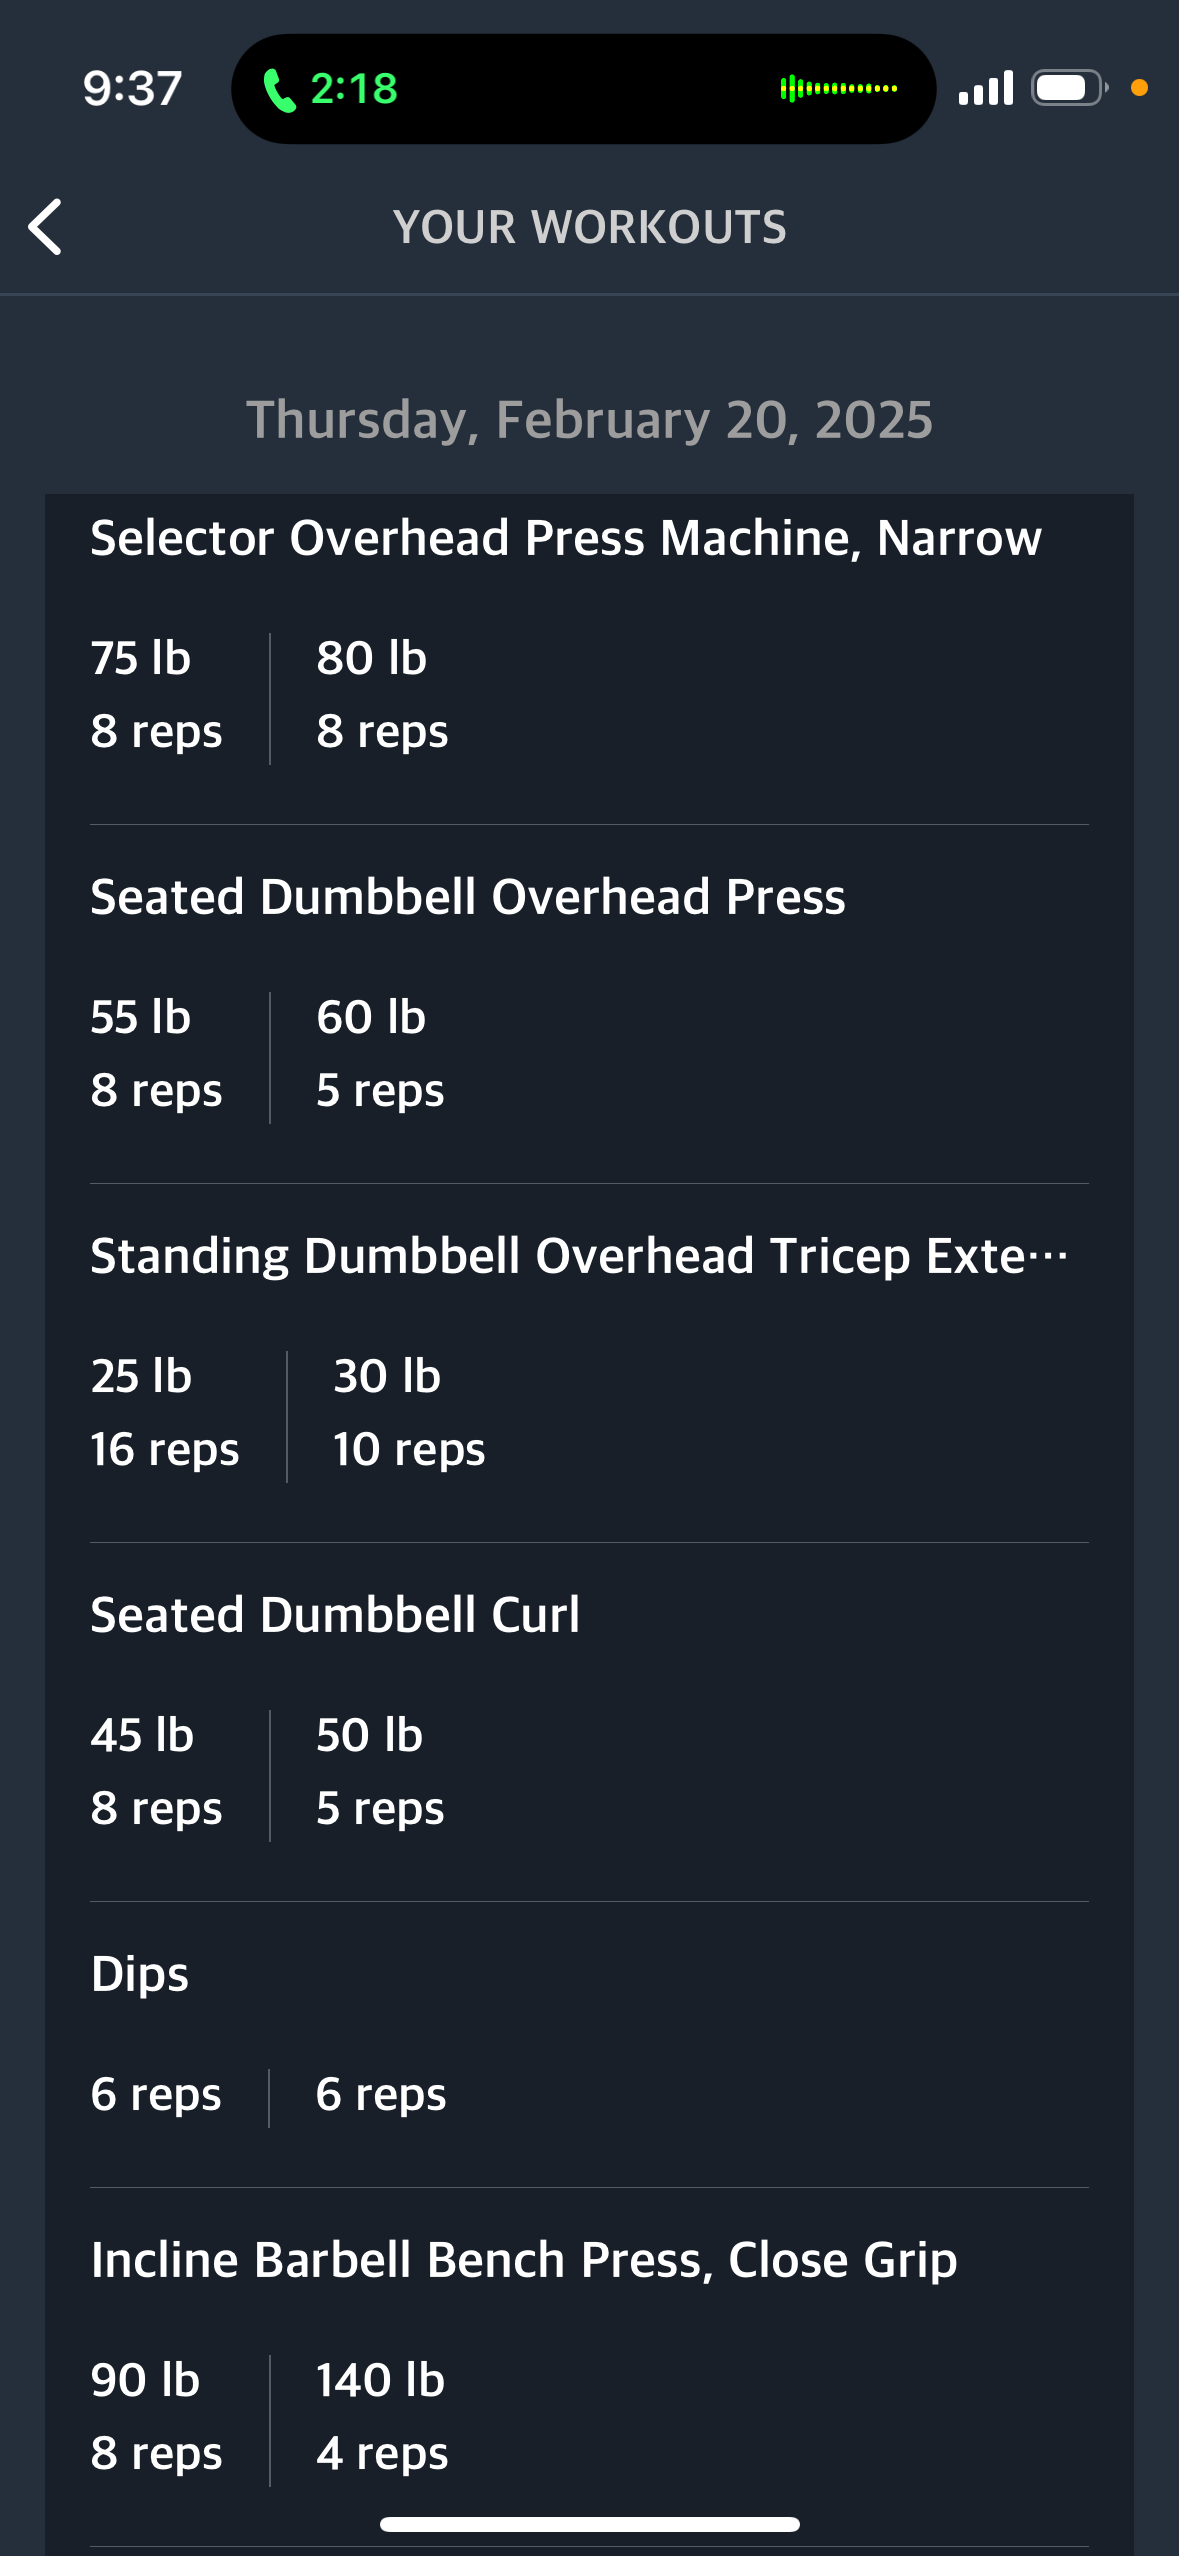Tap the back arrow icon

[46, 227]
